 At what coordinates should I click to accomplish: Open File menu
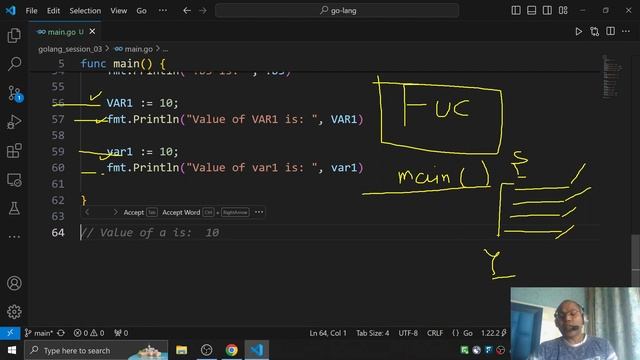pos(31,11)
